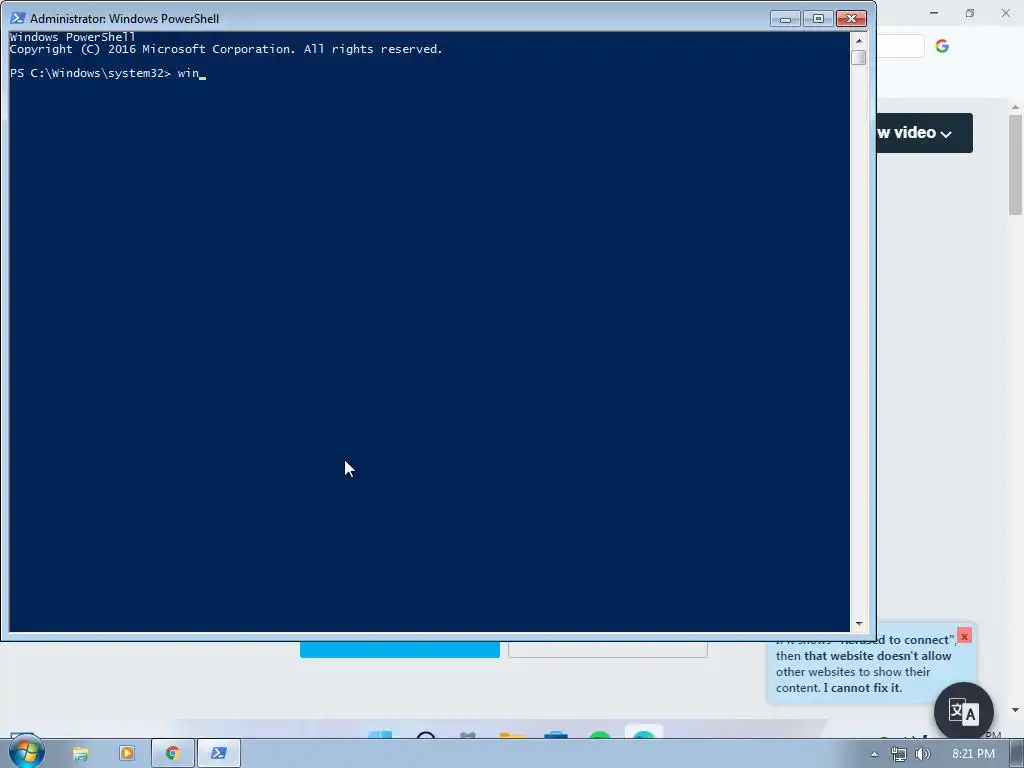Click the PowerShell prompt line 'win'
1024x768 pixels.
pyautogui.click(x=108, y=73)
